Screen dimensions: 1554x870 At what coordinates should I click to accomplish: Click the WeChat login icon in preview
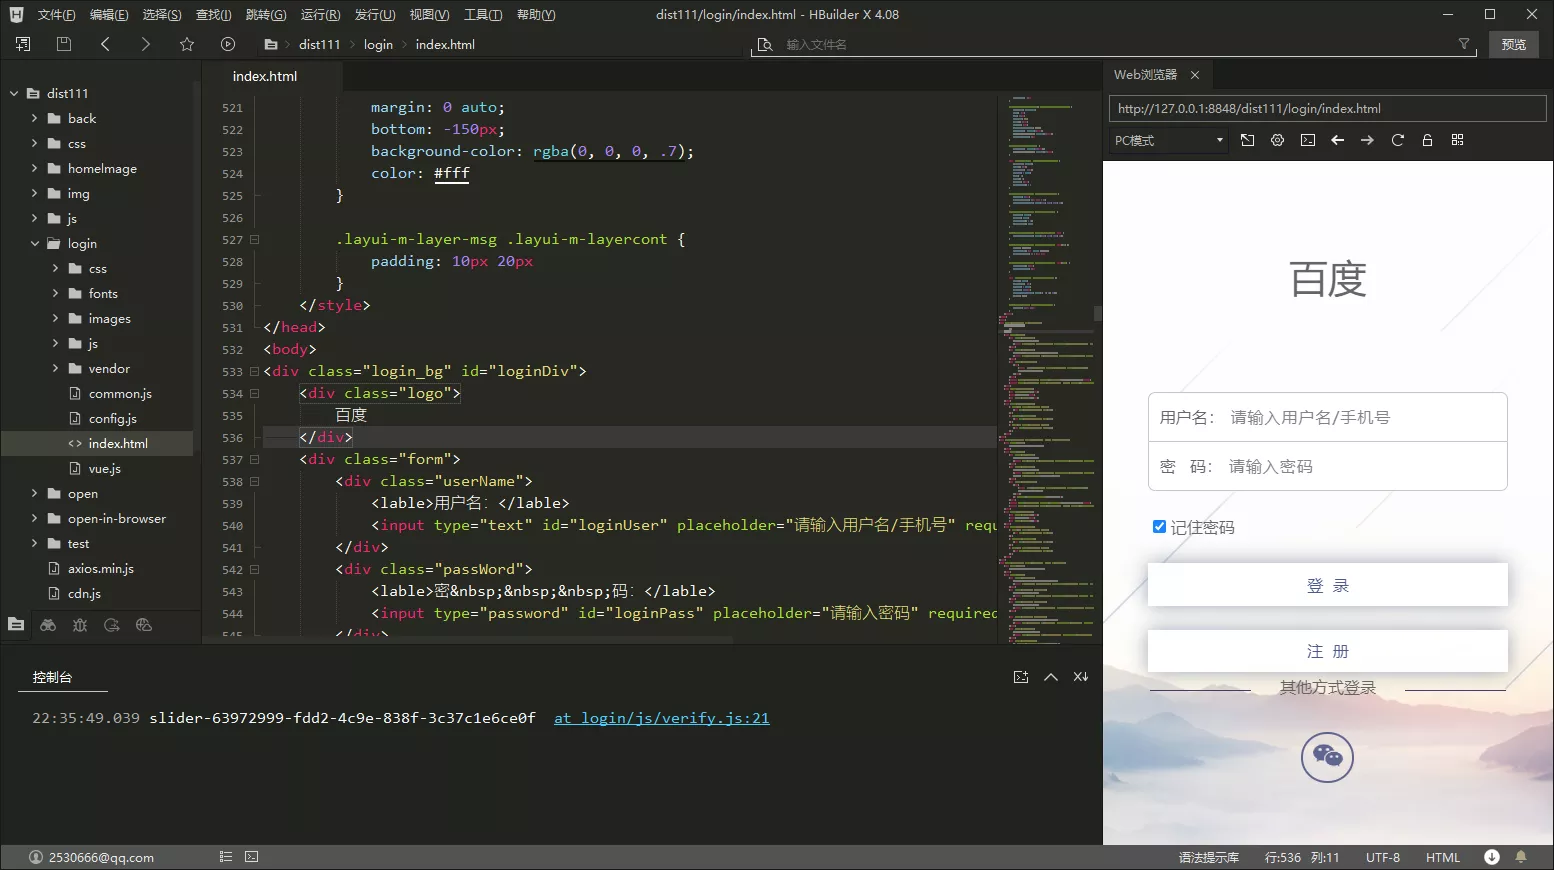[1327, 757]
